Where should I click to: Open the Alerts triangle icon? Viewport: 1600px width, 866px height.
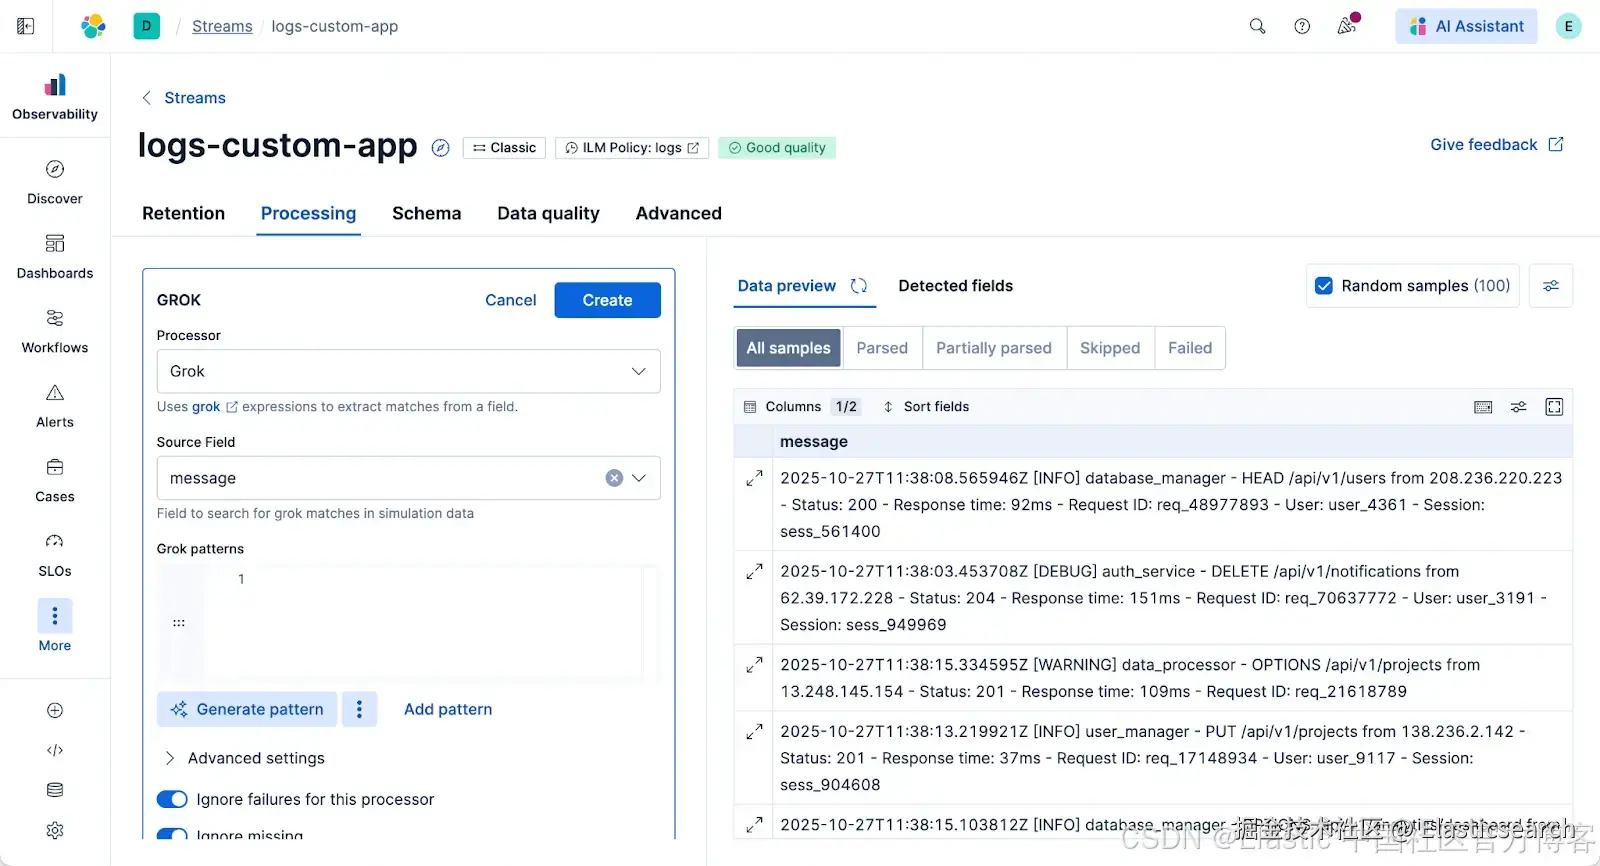pyautogui.click(x=55, y=393)
